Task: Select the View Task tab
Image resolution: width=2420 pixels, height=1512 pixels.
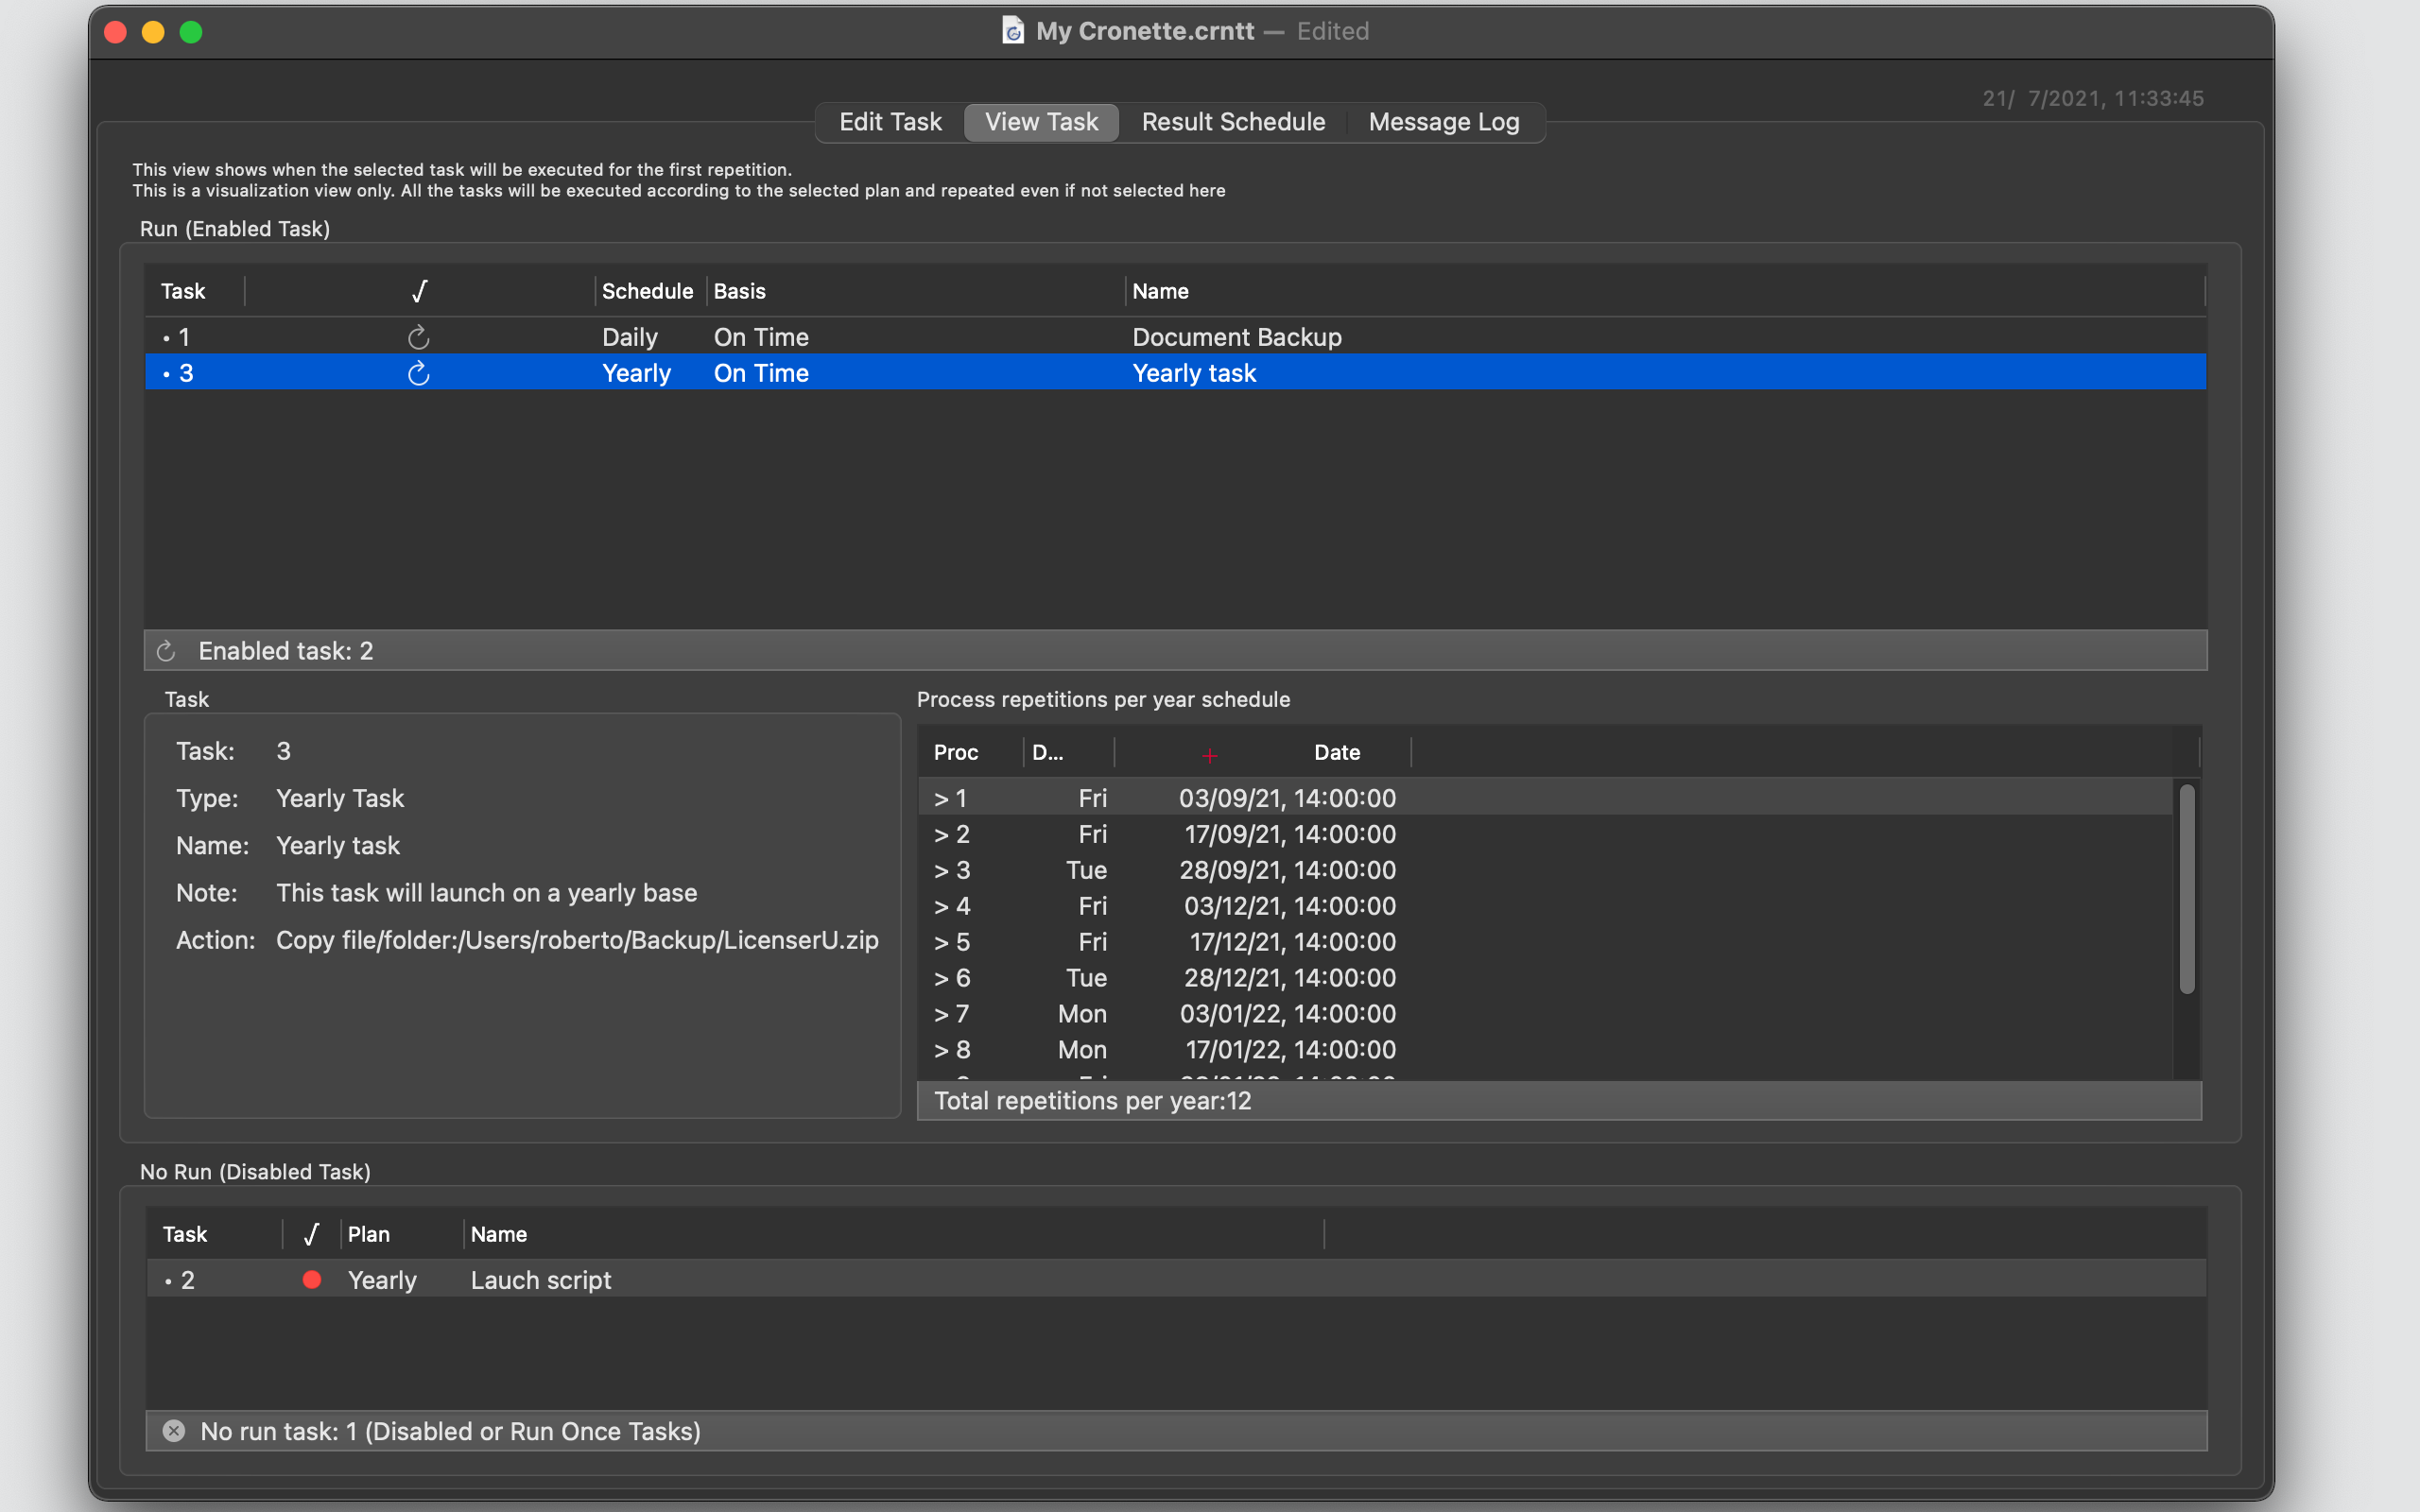Action: pyautogui.click(x=1041, y=122)
